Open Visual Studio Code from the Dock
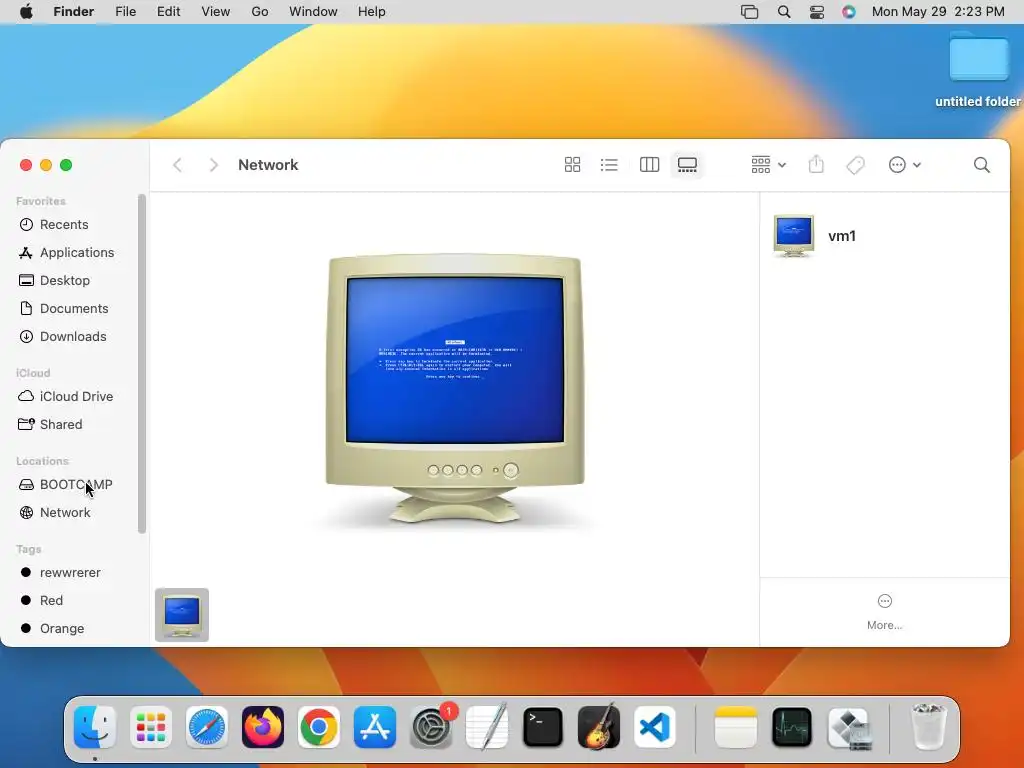Screen dimensions: 1024x768 tap(655, 727)
